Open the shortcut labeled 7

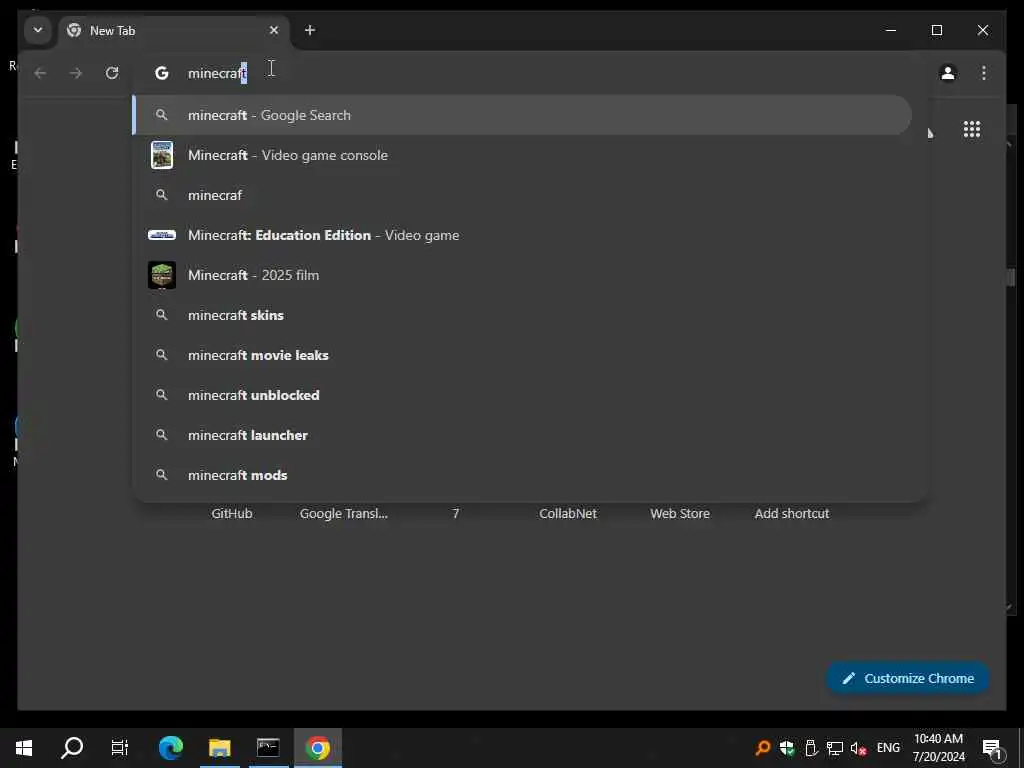[456, 513]
